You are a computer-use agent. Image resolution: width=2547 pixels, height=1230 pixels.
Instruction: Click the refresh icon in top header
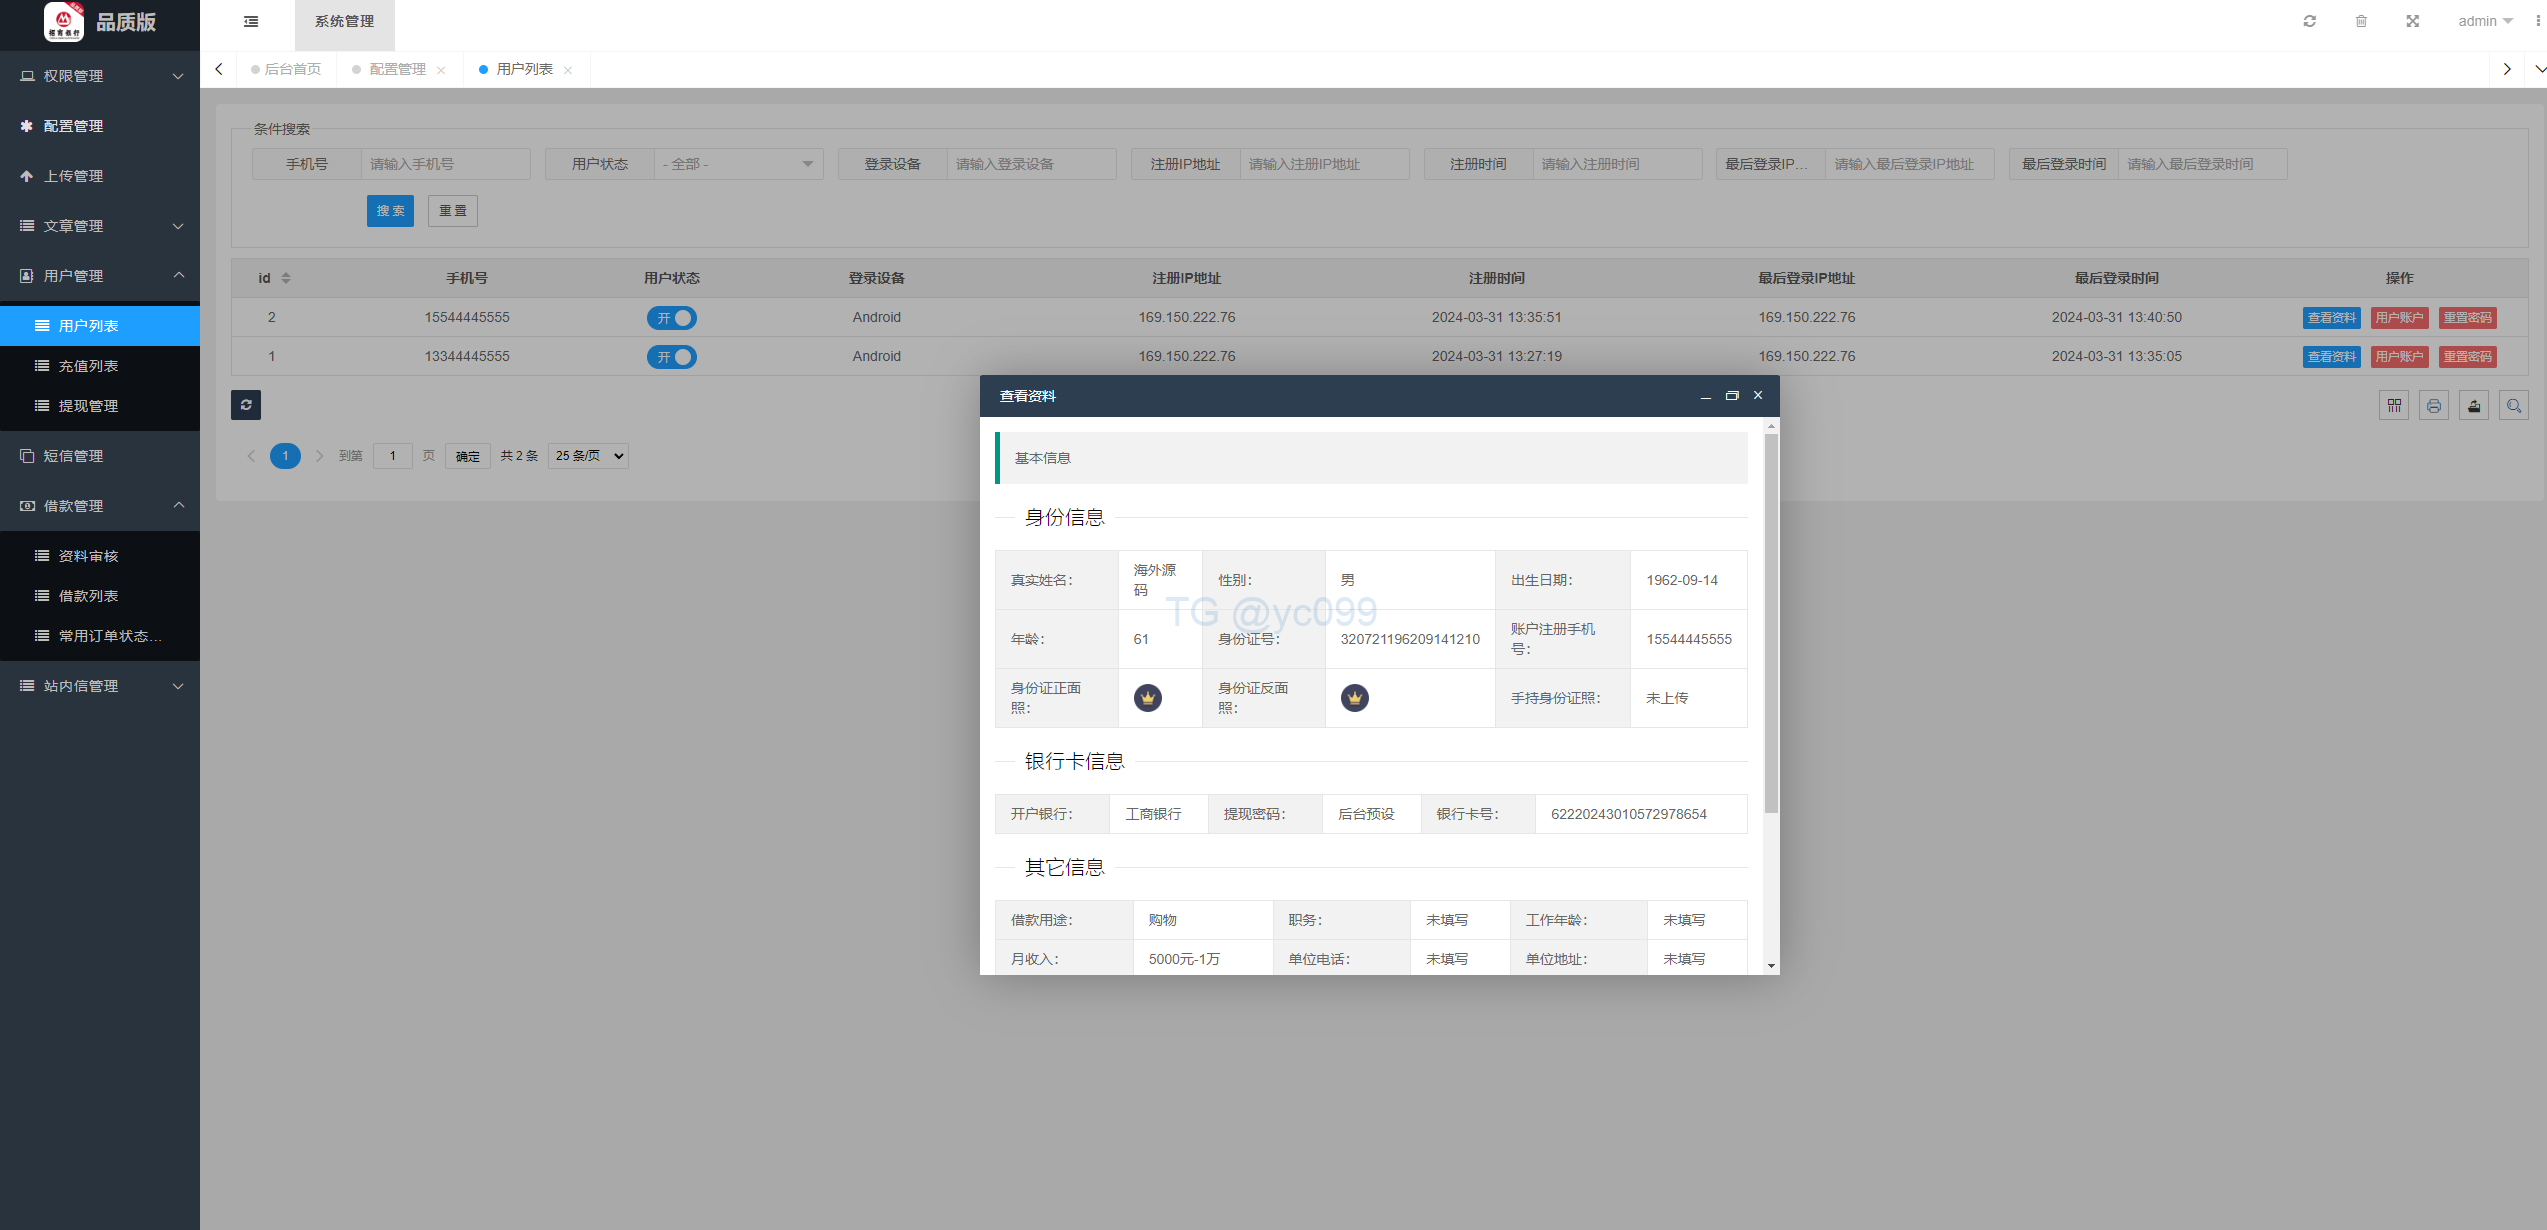pyautogui.click(x=2309, y=21)
